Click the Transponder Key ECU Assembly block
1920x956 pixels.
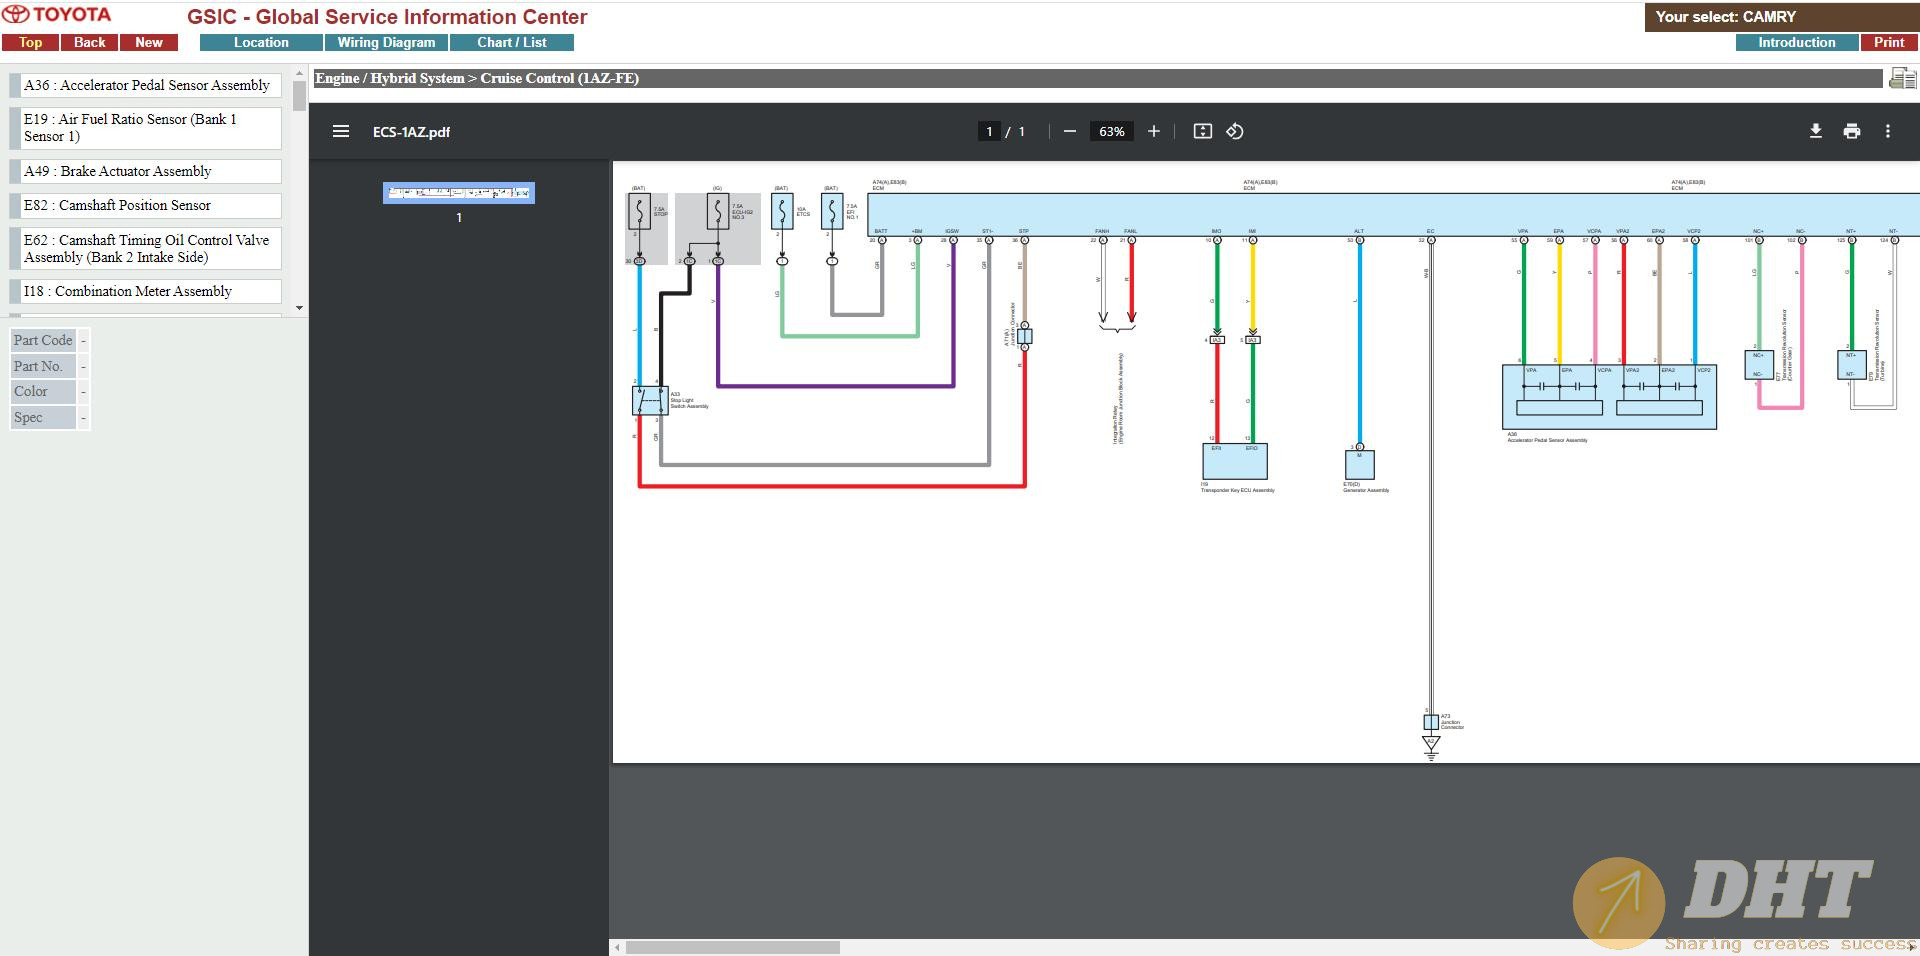tap(1234, 462)
